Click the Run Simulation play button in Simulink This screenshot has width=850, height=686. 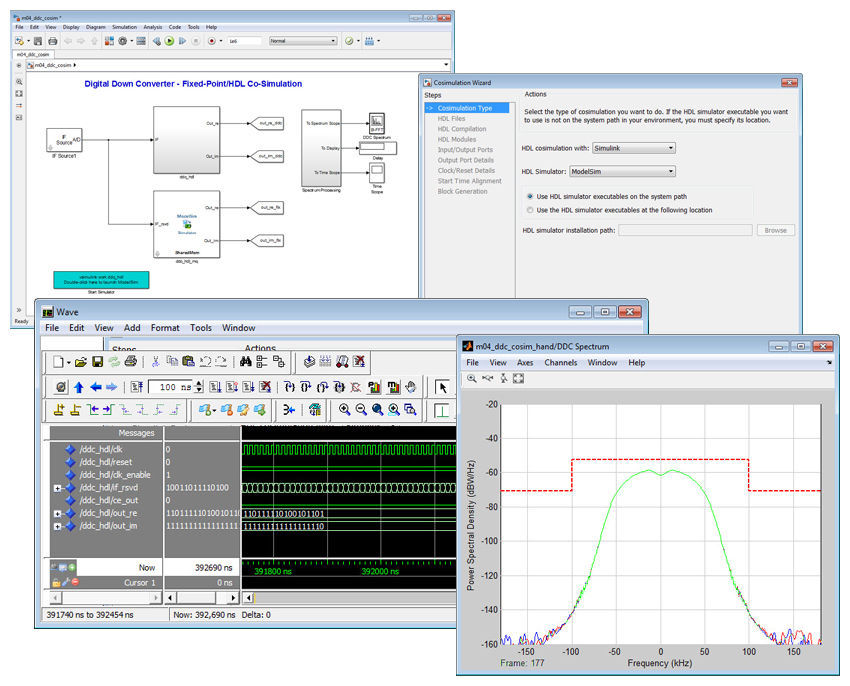168,41
